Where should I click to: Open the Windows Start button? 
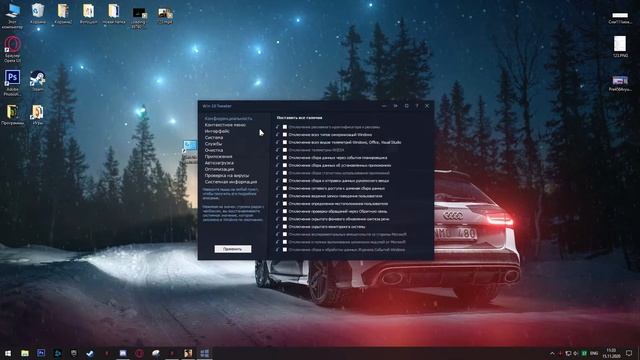8,353
